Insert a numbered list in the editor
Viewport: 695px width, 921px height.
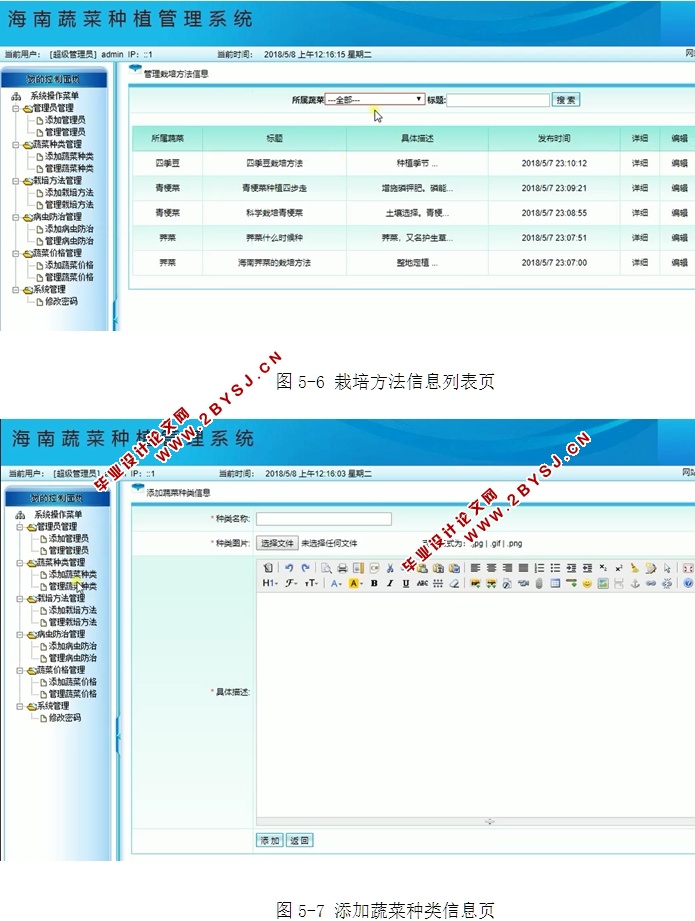pos(539,568)
